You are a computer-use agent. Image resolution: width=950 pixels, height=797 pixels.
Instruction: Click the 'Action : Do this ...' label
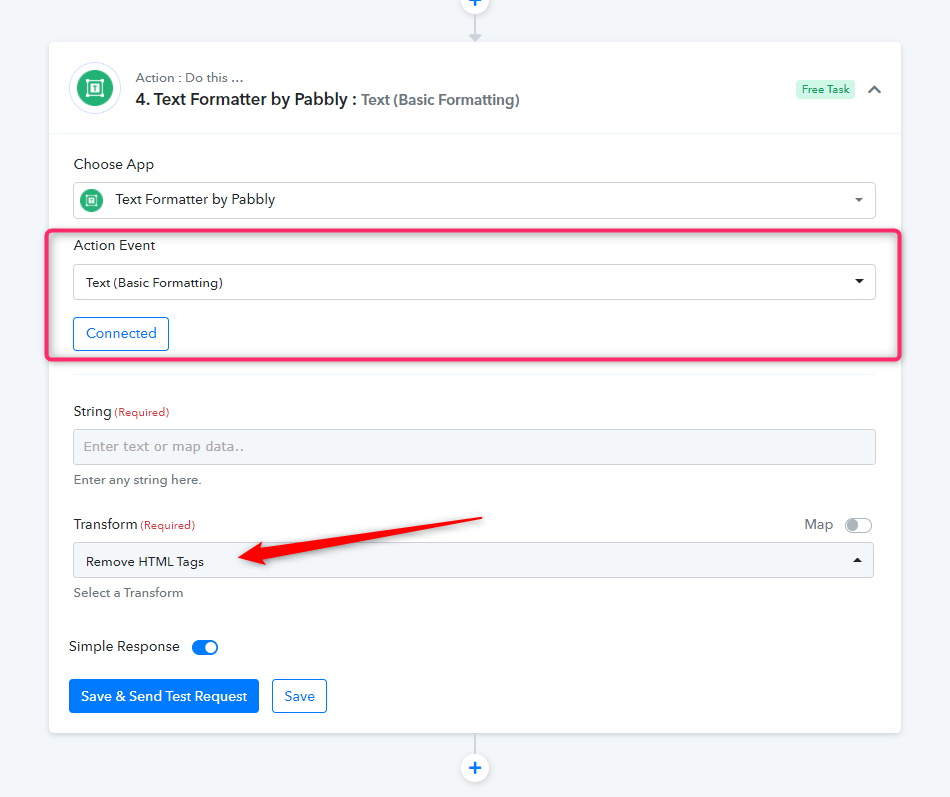point(189,78)
